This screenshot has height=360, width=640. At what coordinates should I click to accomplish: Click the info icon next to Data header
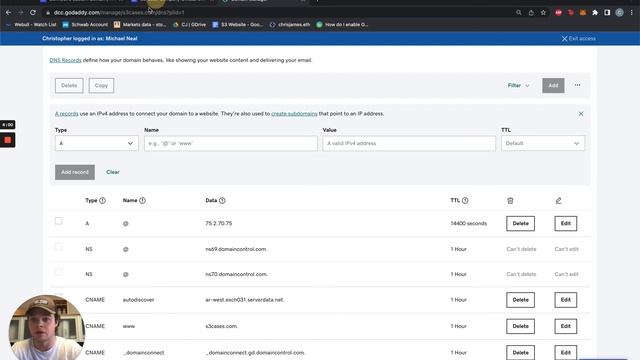(x=222, y=200)
